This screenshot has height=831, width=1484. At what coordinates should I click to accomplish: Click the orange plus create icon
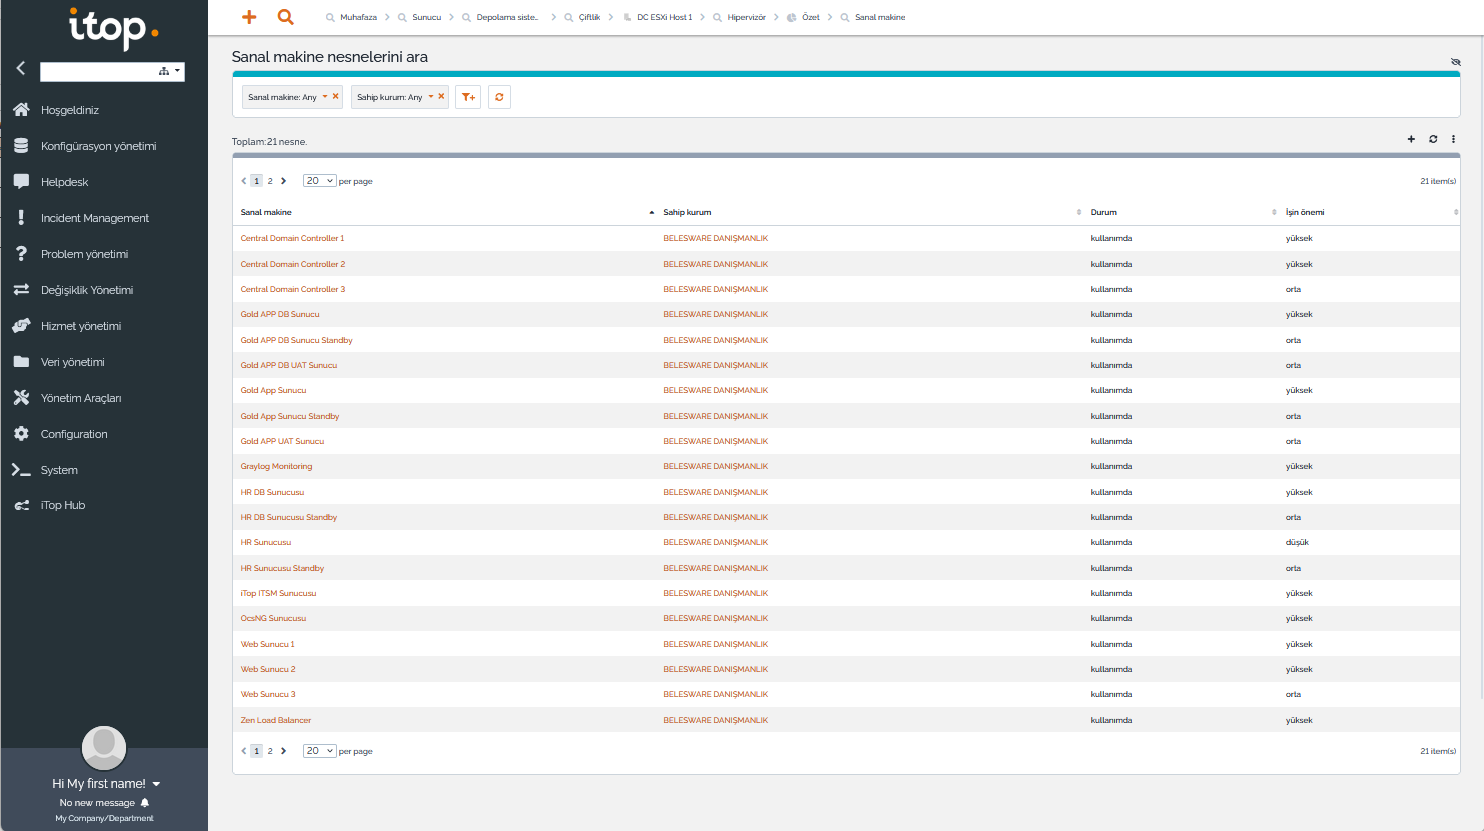tap(249, 17)
